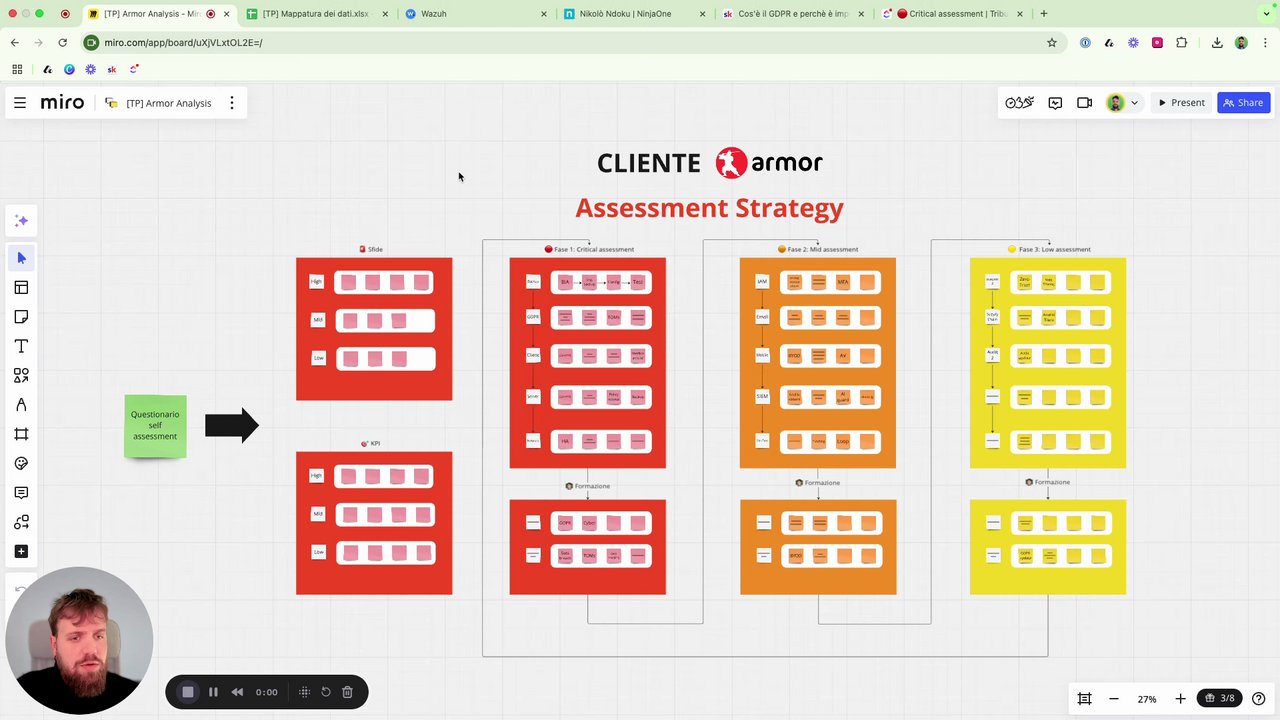The width and height of the screenshot is (1280, 720).
Task: Open the board comments panel icon
Action: click(1055, 103)
